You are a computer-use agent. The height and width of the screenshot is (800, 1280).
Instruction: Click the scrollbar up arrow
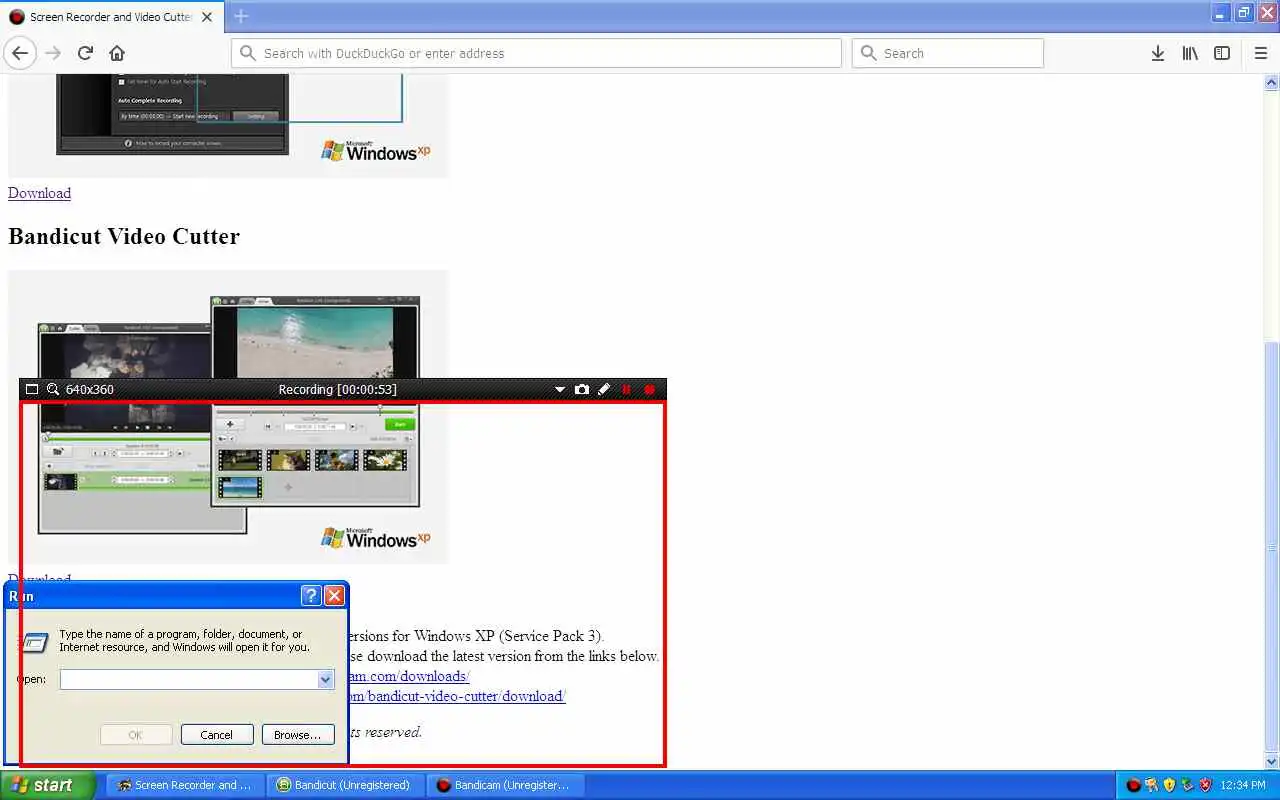(x=1272, y=81)
